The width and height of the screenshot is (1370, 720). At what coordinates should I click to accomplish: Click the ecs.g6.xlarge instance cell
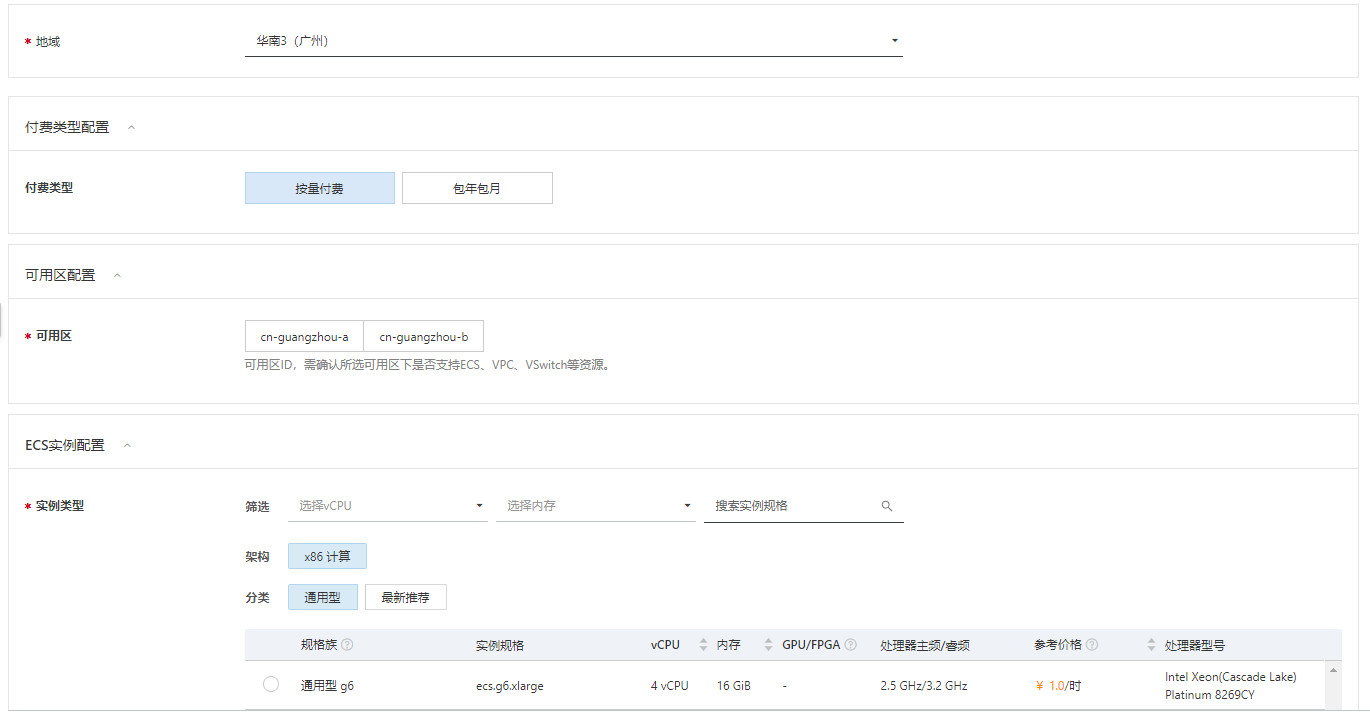click(x=510, y=686)
